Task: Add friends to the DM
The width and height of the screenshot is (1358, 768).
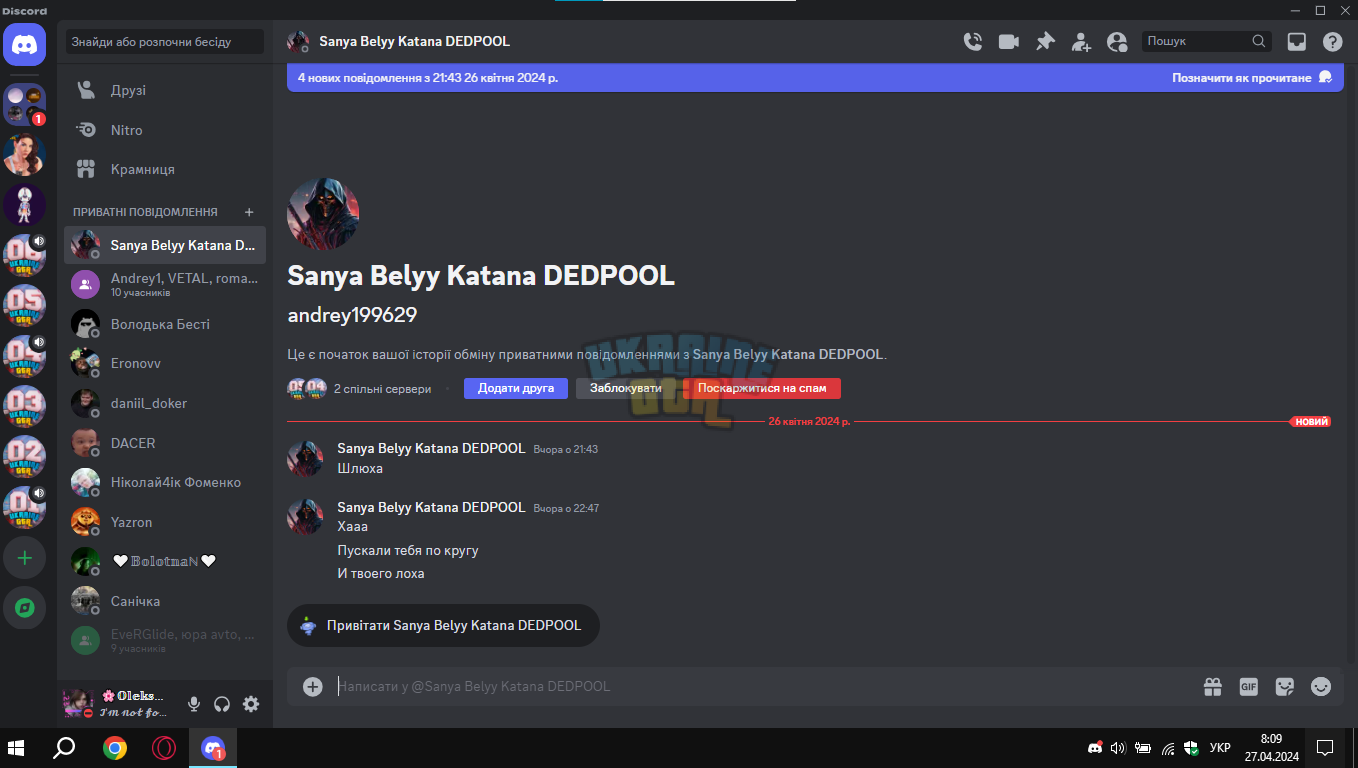Action: pos(1081,42)
